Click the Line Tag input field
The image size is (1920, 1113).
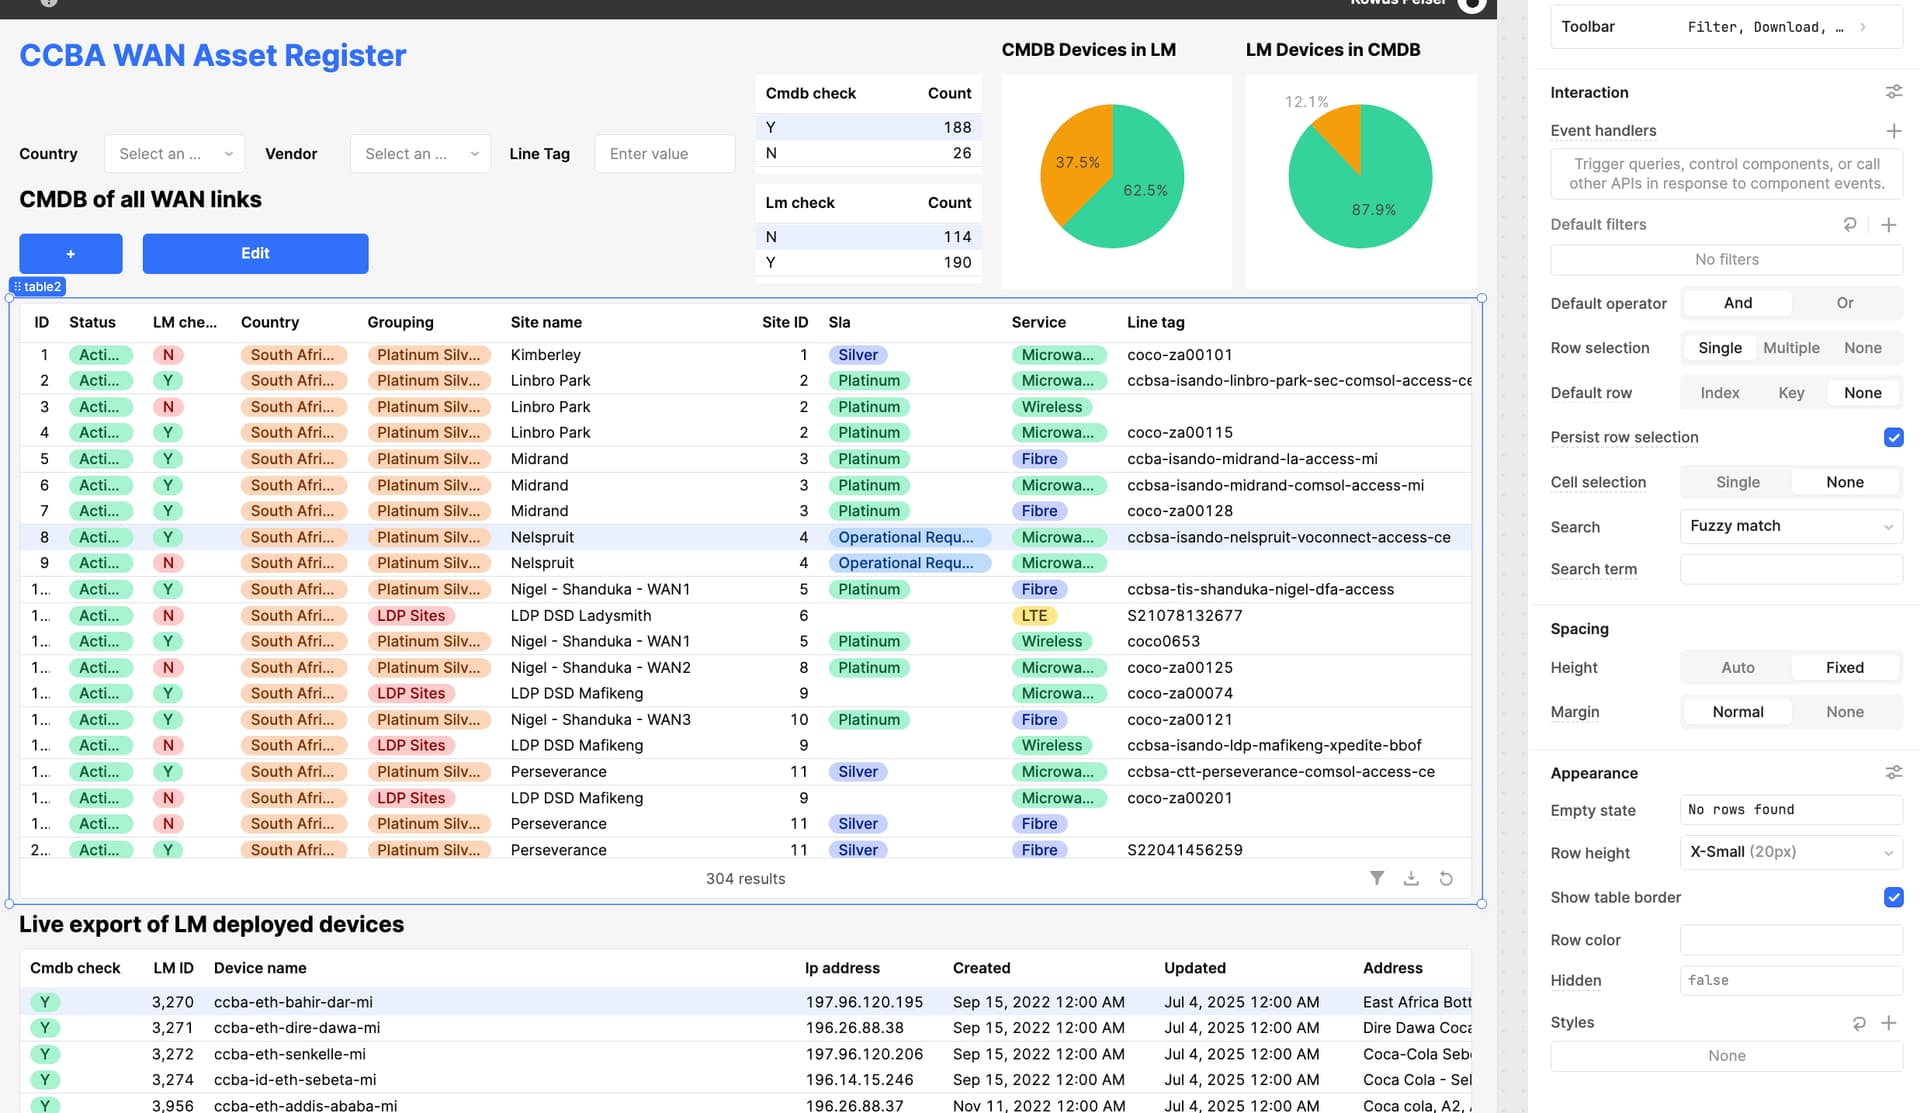pyautogui.click(x=664, y=154)
